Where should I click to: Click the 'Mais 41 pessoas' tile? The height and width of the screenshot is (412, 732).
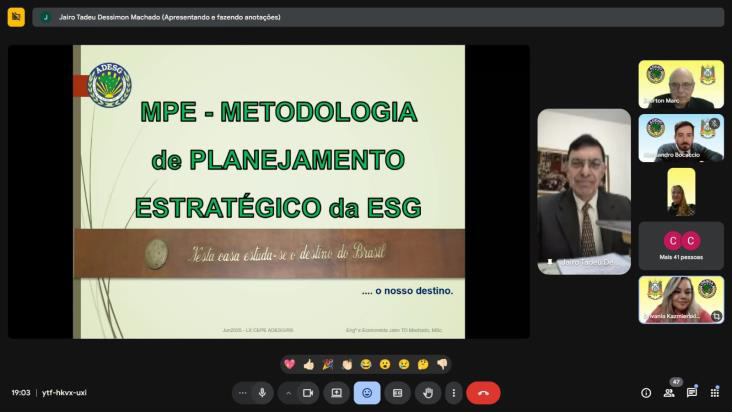(681, 245)
